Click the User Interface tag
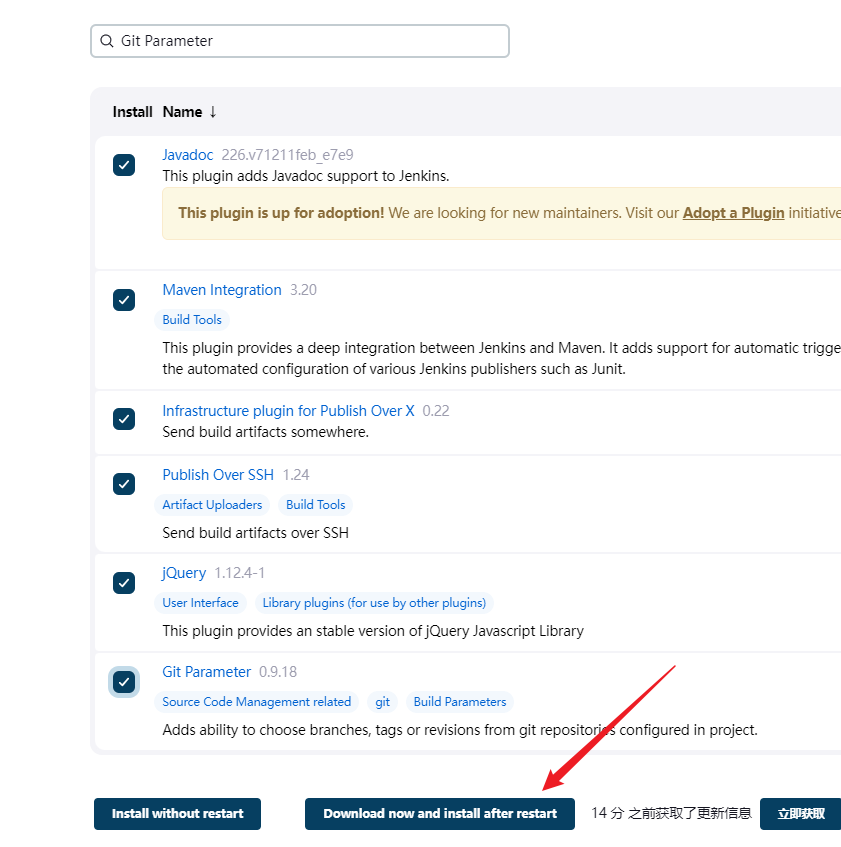 tap(200, 603)
